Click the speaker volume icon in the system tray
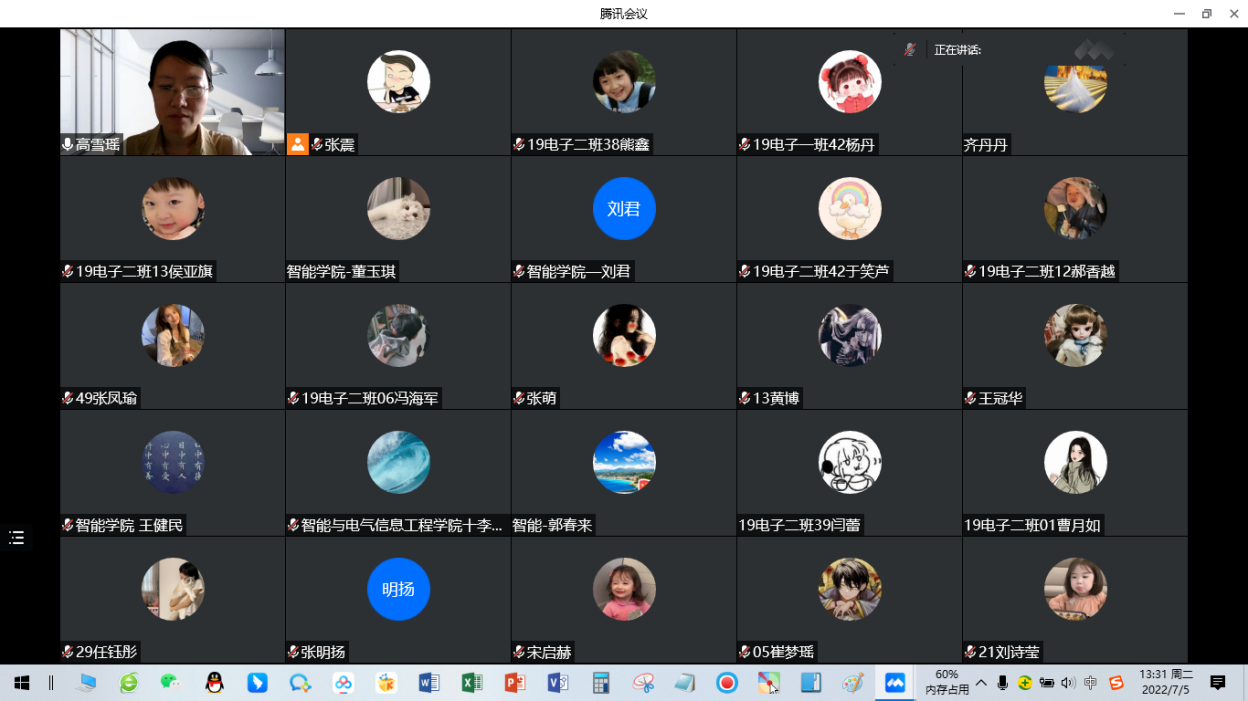Viewport: 1248px width, 701px height. (1068, 683)
